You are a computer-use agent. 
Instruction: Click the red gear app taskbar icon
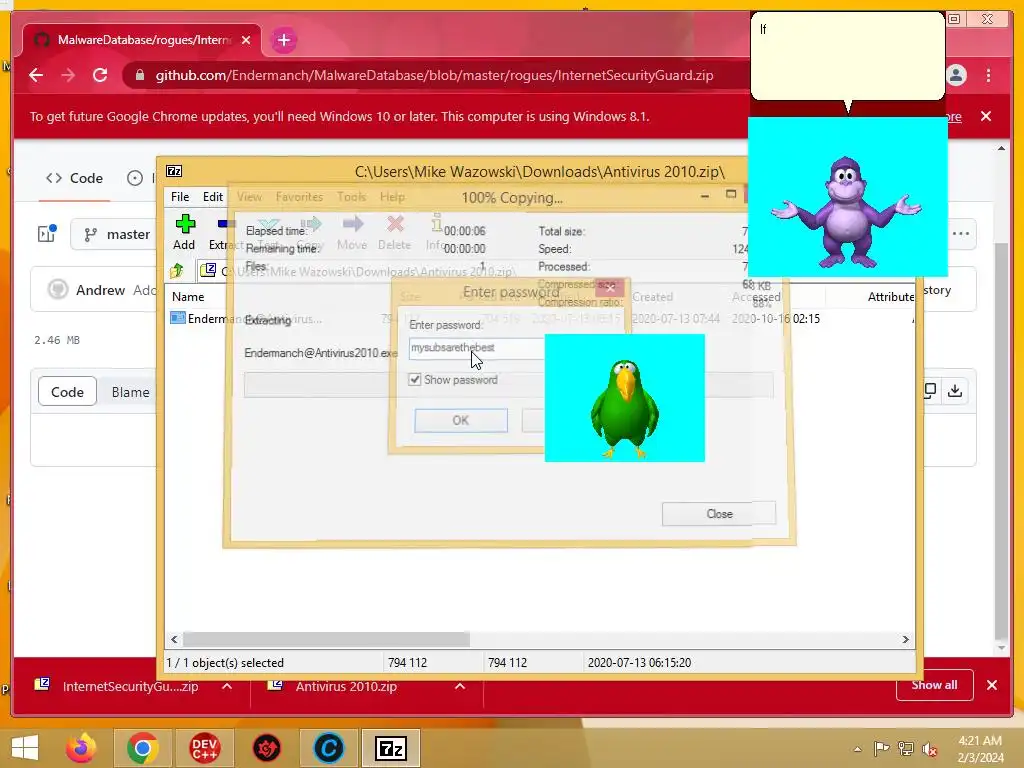tap(266, 748)
